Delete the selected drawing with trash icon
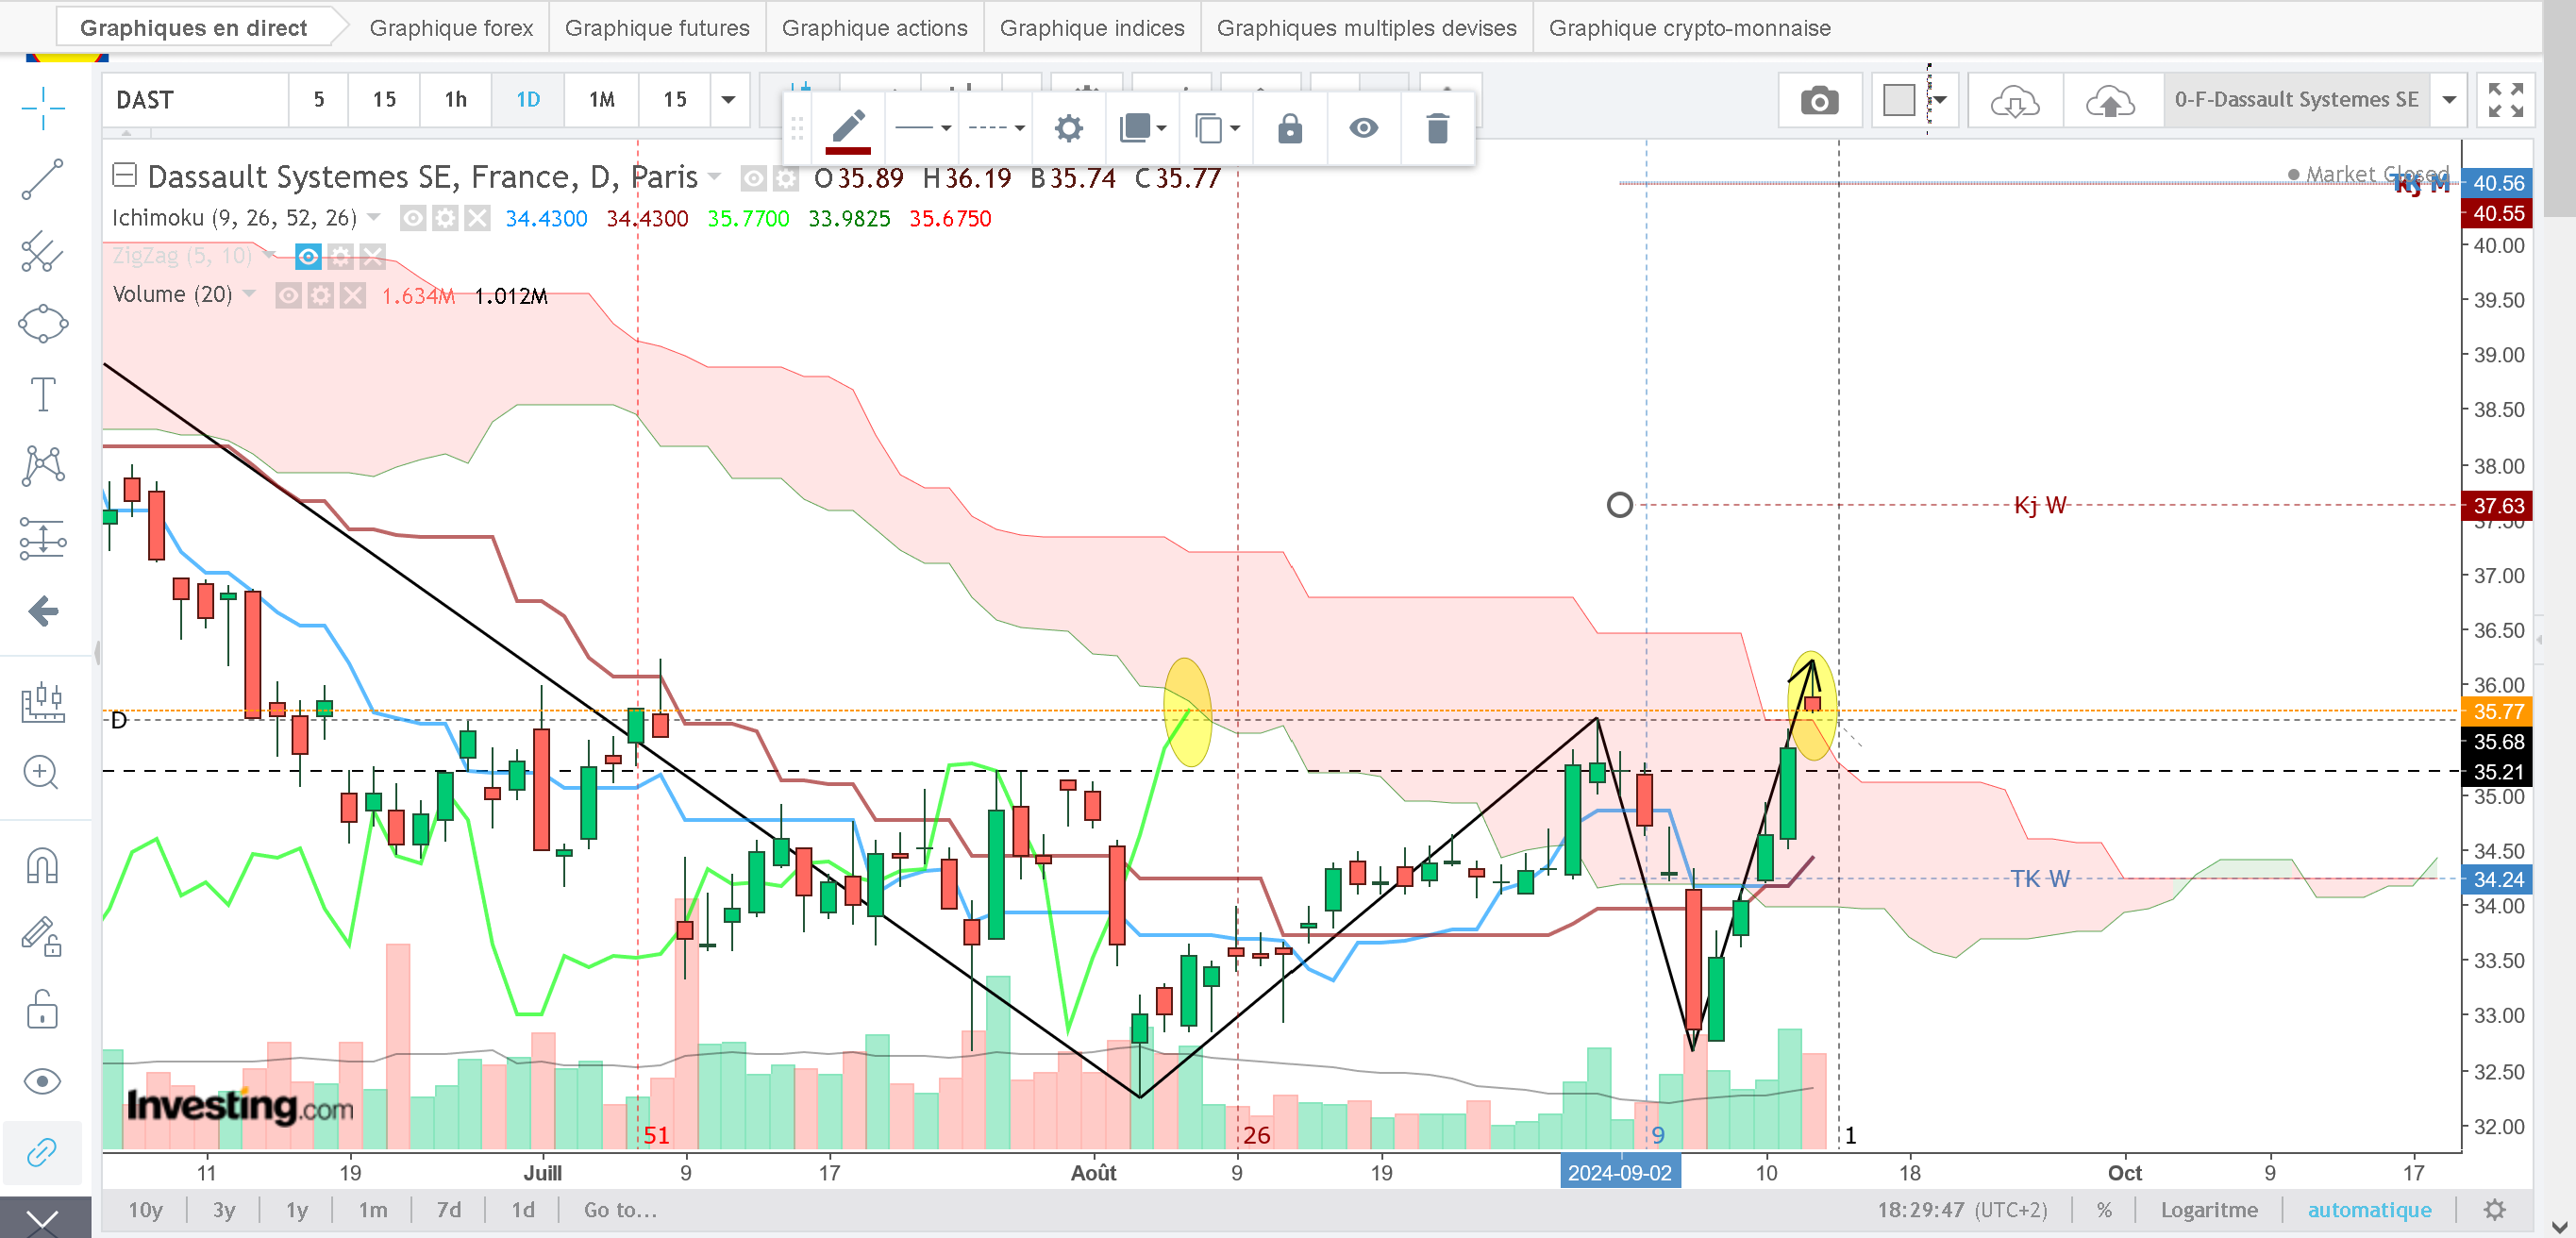Image resolution: width=2576 pixels, height=1238 pixels. click(x=1437, y=128)
